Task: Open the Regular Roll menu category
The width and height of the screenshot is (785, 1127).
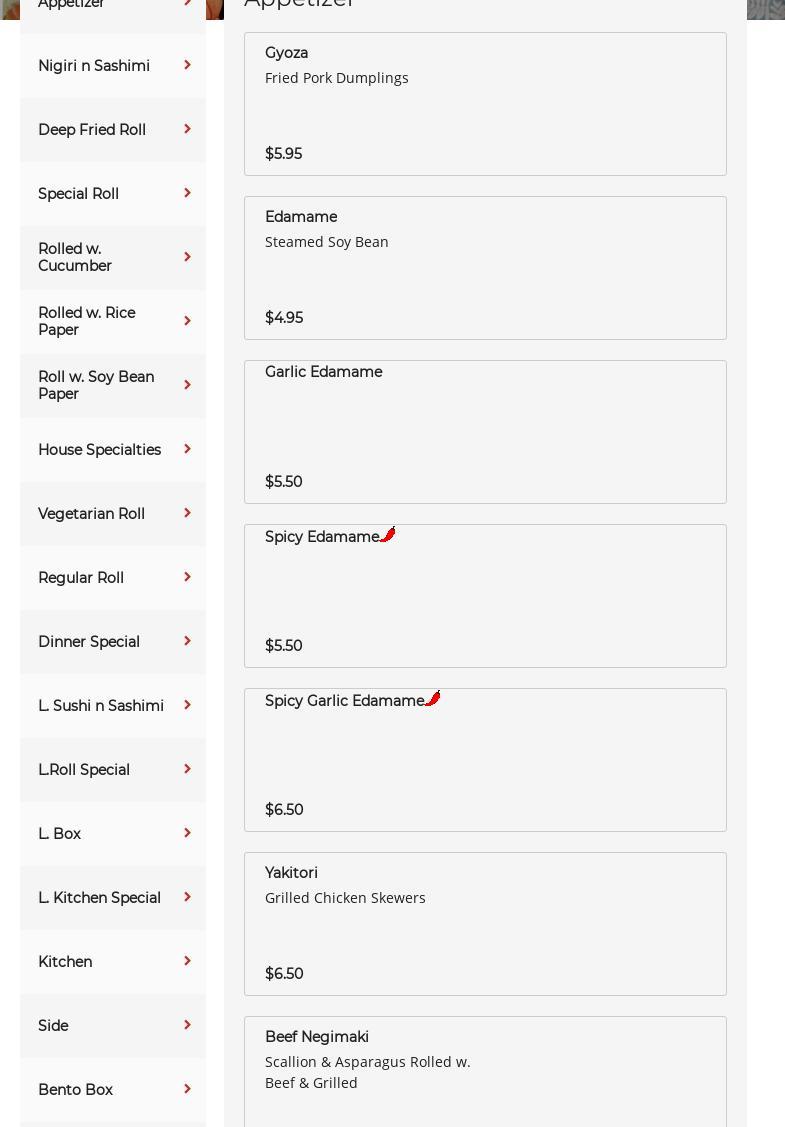Action: pyautogui.click(x=81, y=578)
